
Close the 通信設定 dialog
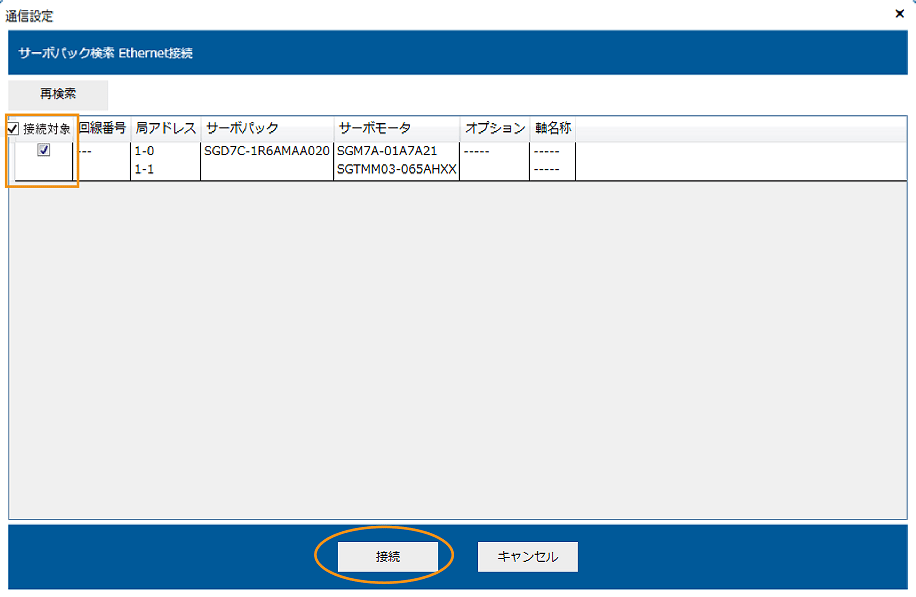pyautogui.click(x=899, y=14)
